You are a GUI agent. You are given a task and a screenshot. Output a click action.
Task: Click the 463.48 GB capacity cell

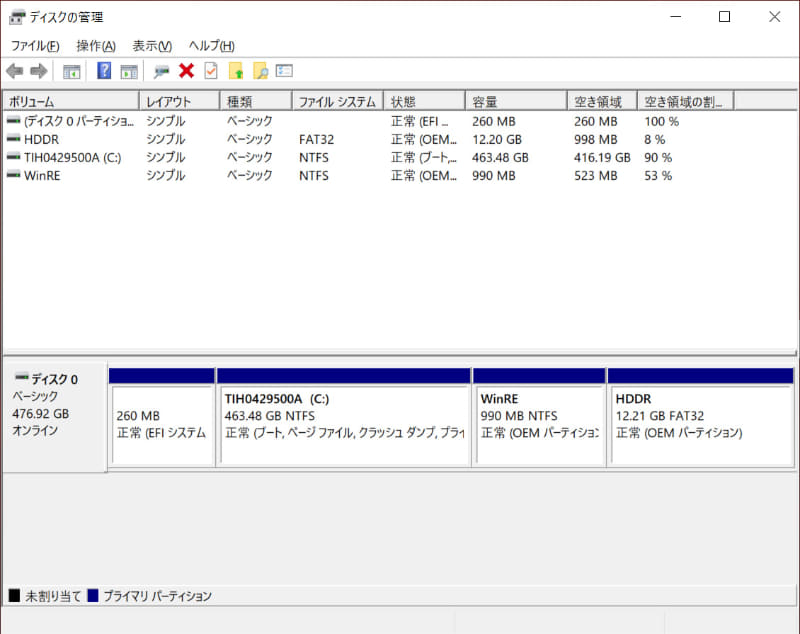[x=500, y=158]
